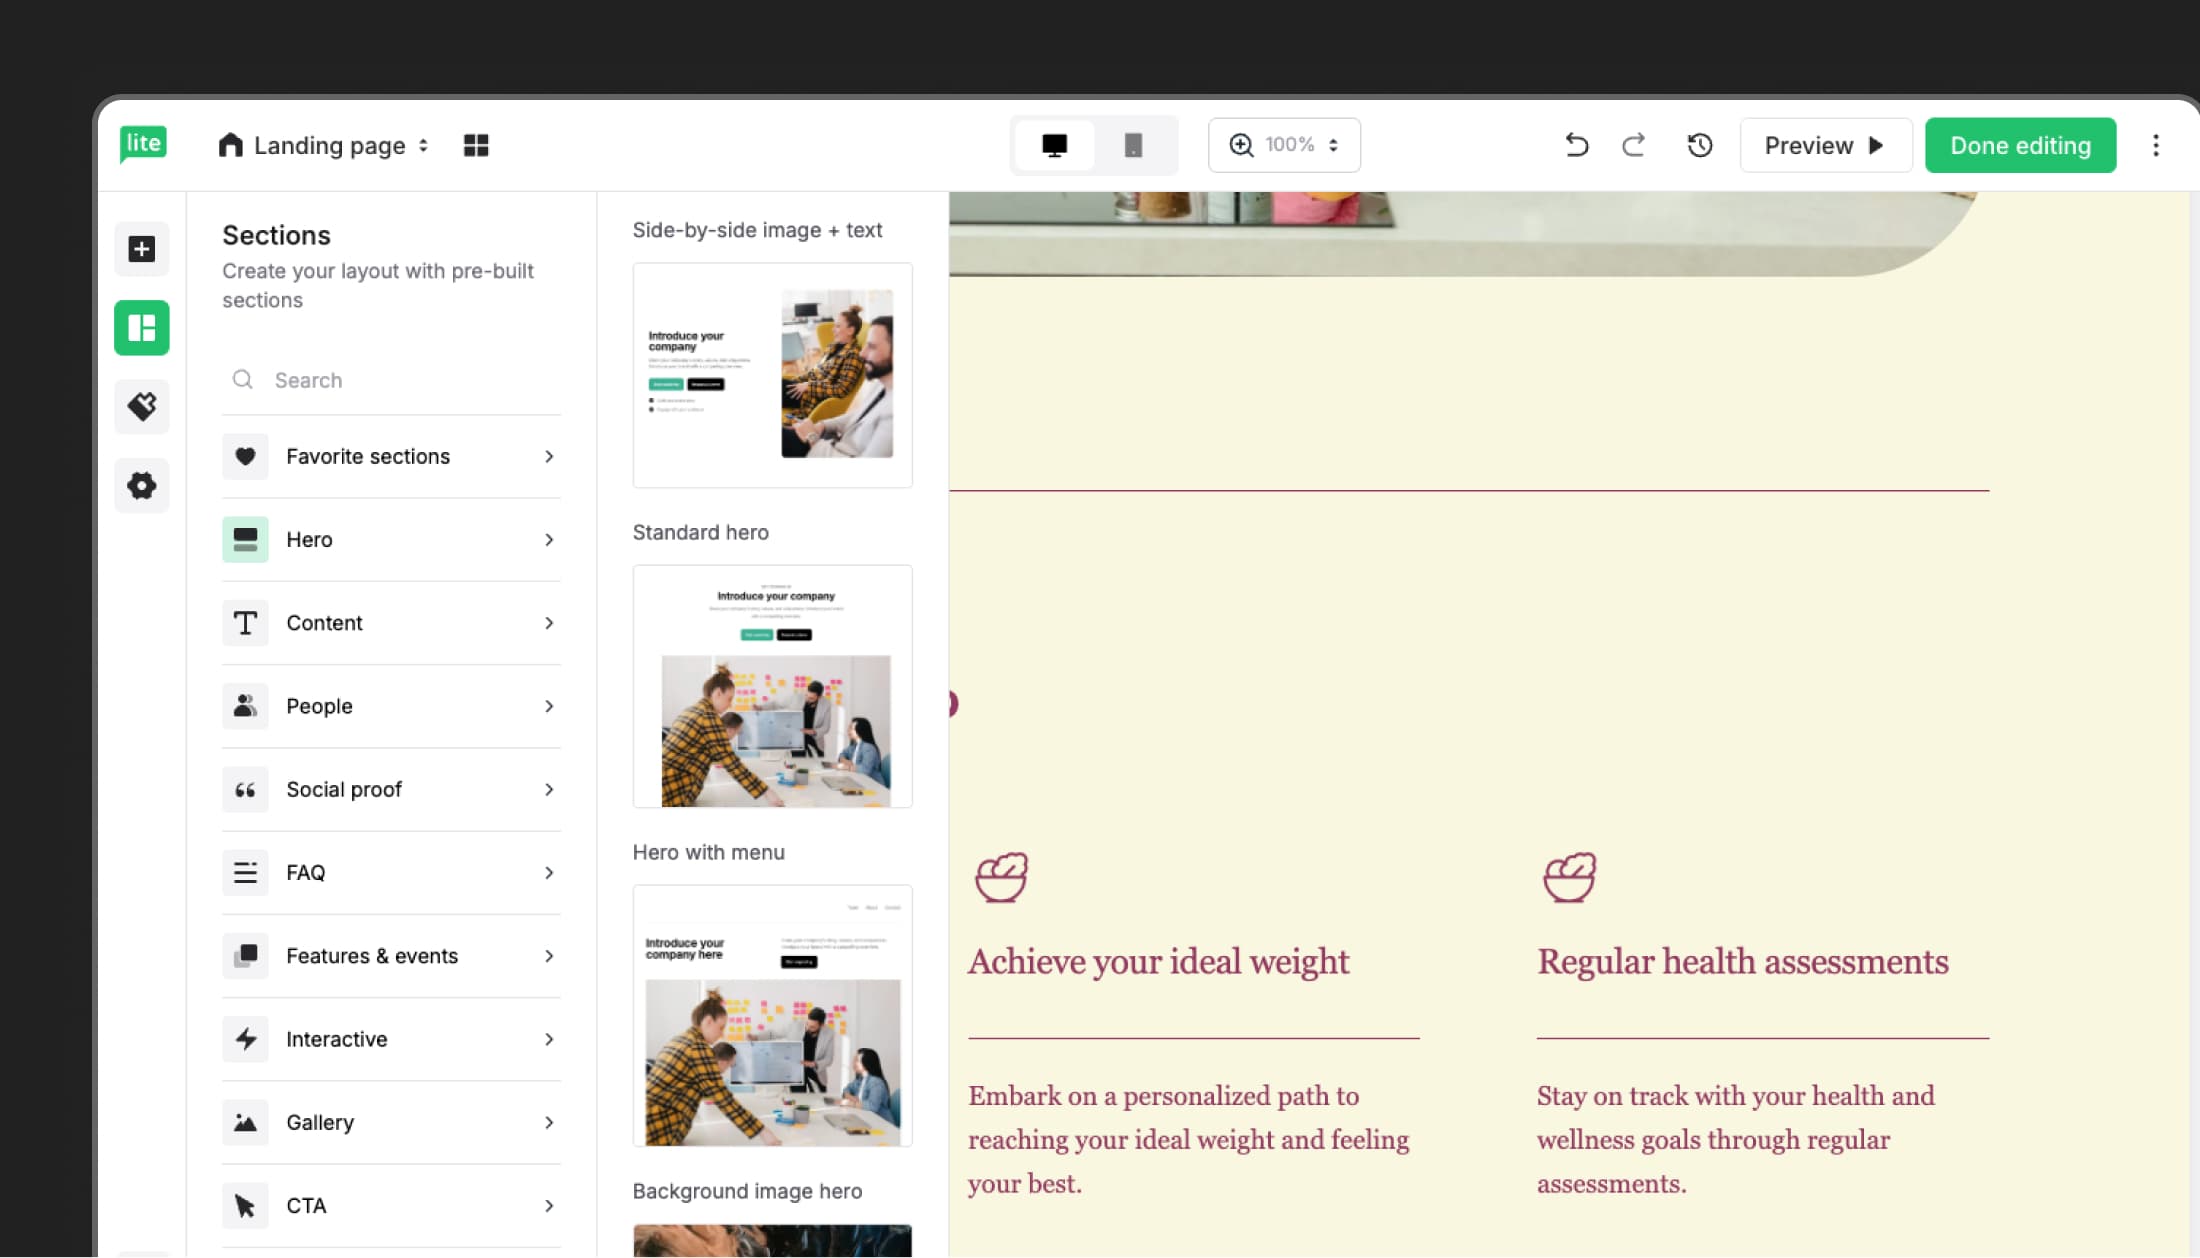This screenshot has width=2200, height=1258.
Task: Expand the CTA chevron
Action: (549, 1206)
